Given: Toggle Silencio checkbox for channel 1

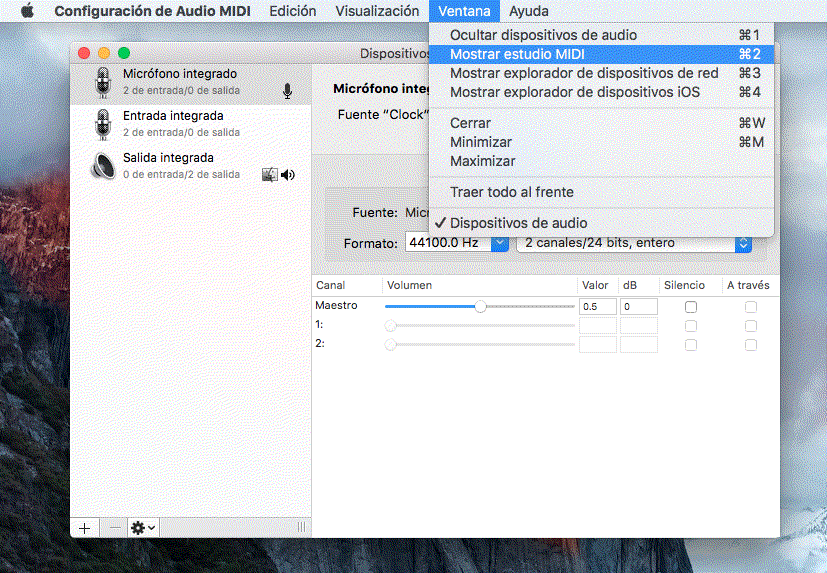Looking at the screenshot, I should 691,325.
